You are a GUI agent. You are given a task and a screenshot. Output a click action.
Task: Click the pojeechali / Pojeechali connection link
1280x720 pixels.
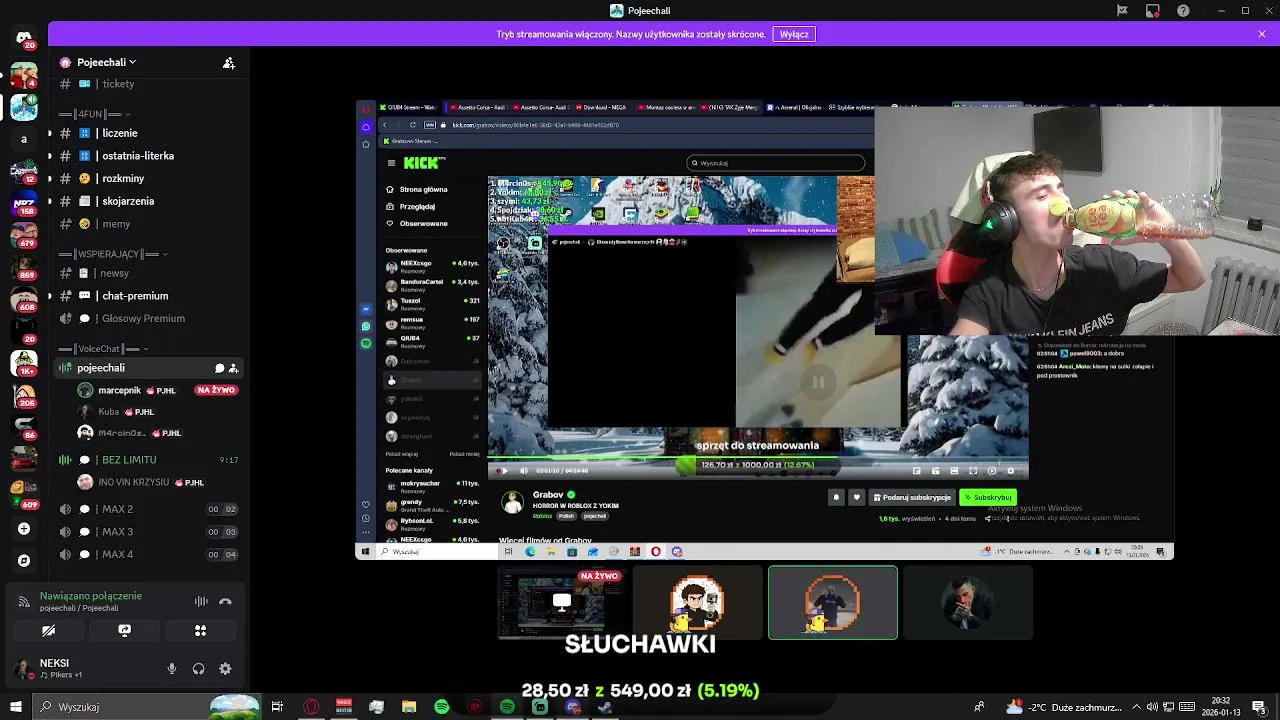coord(79,608)
